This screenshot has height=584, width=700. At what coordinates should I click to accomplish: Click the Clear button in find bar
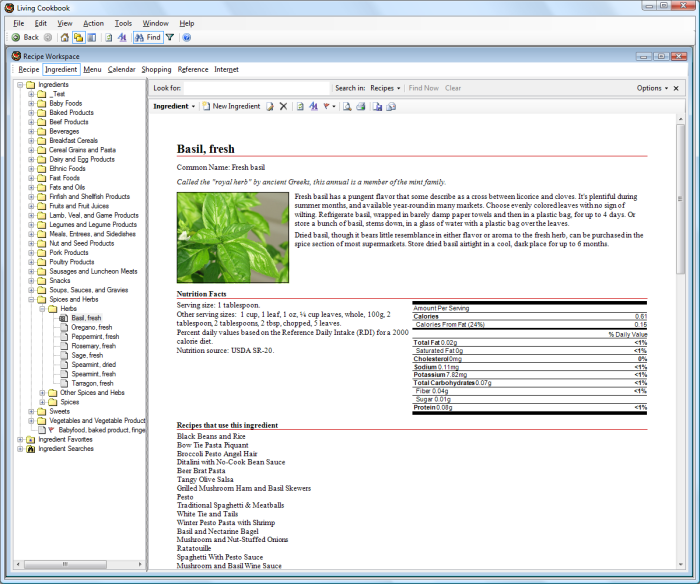pos(453,88)
